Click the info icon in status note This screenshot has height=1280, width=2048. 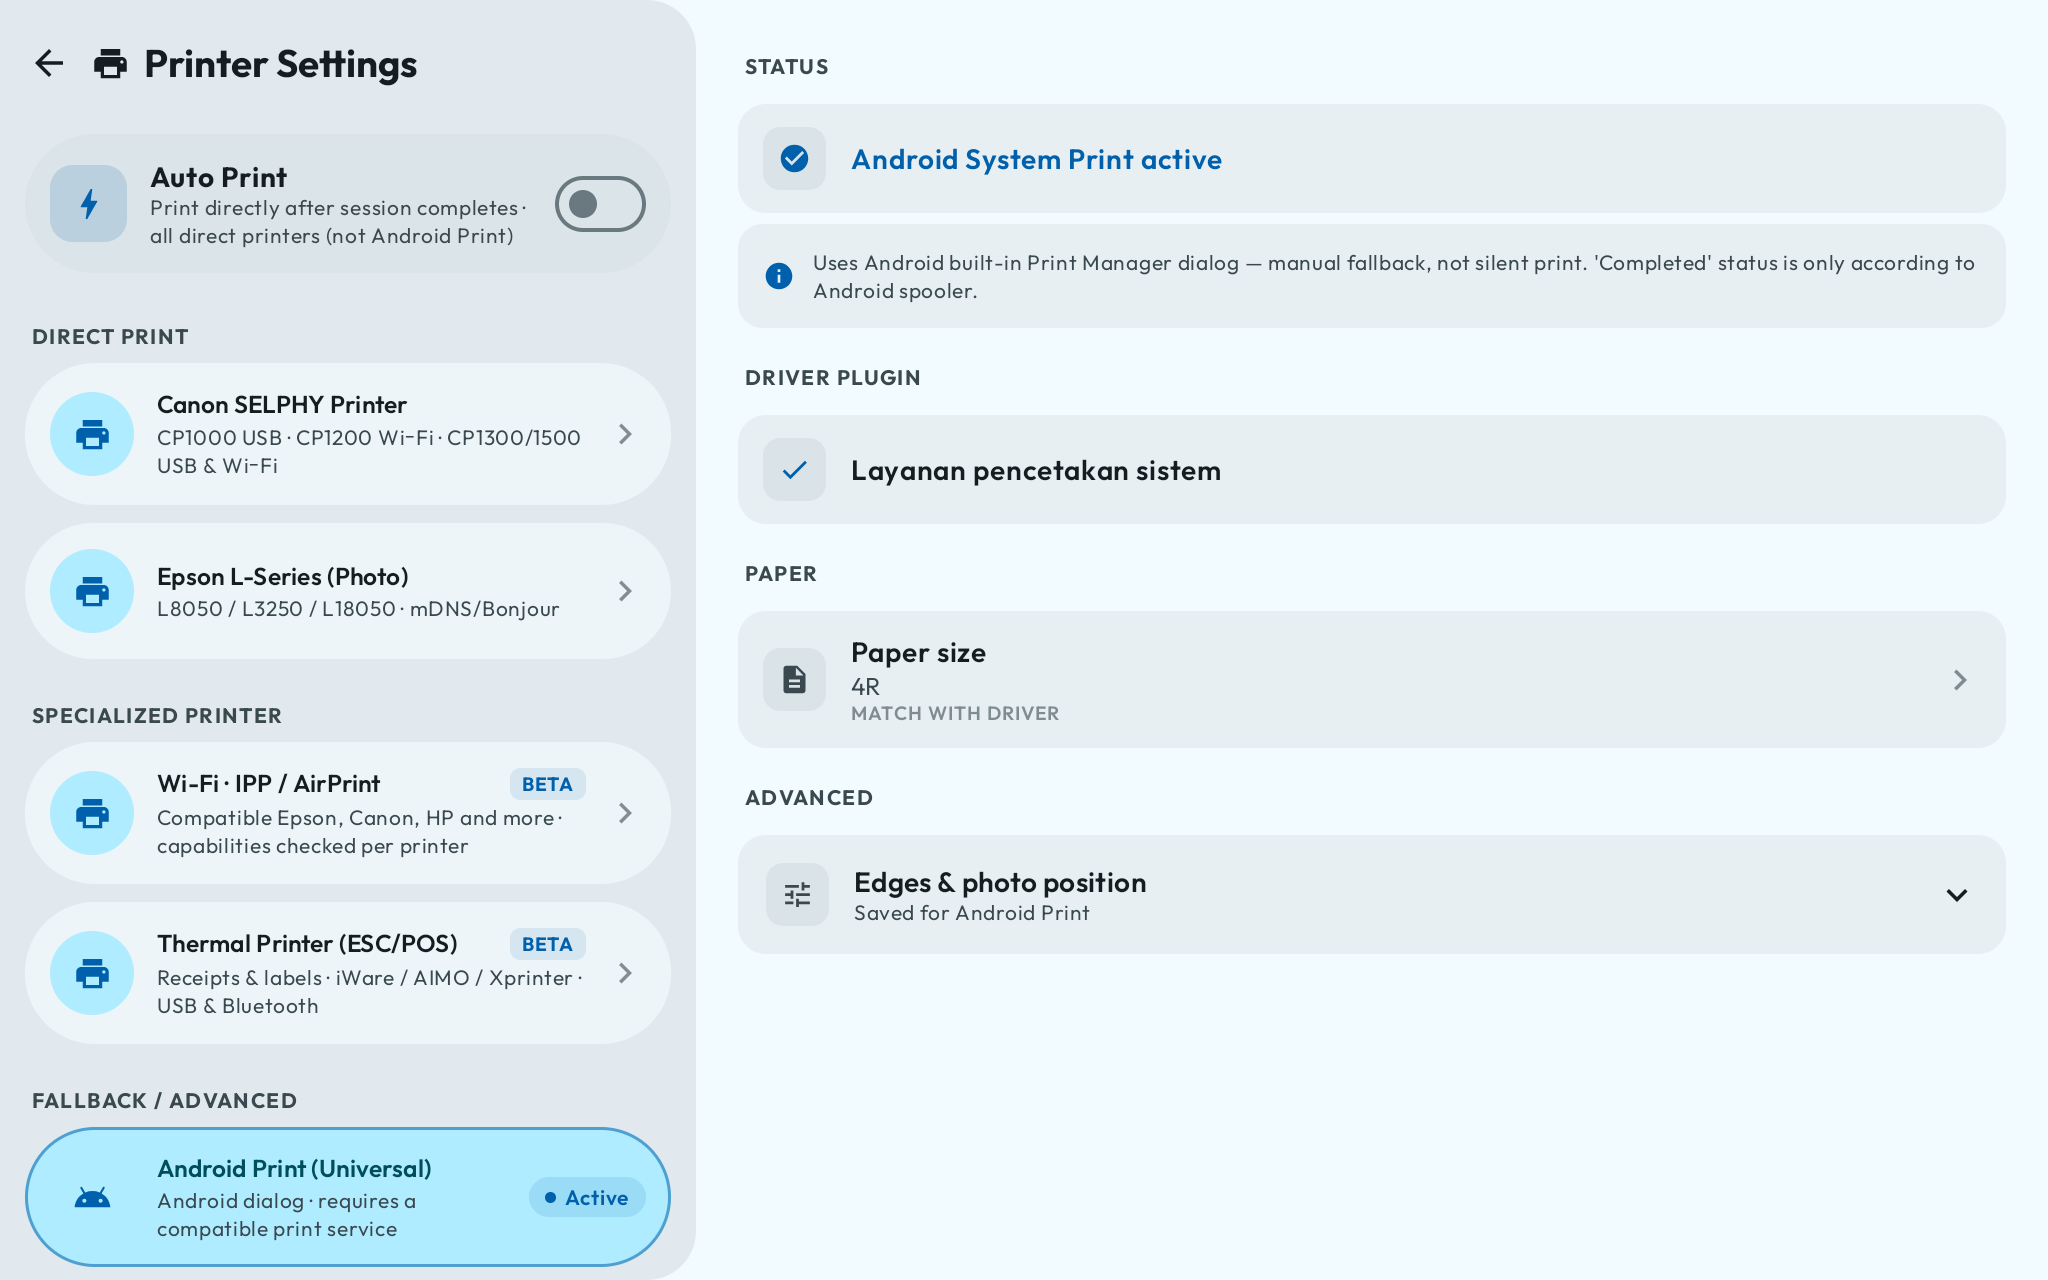779,276
